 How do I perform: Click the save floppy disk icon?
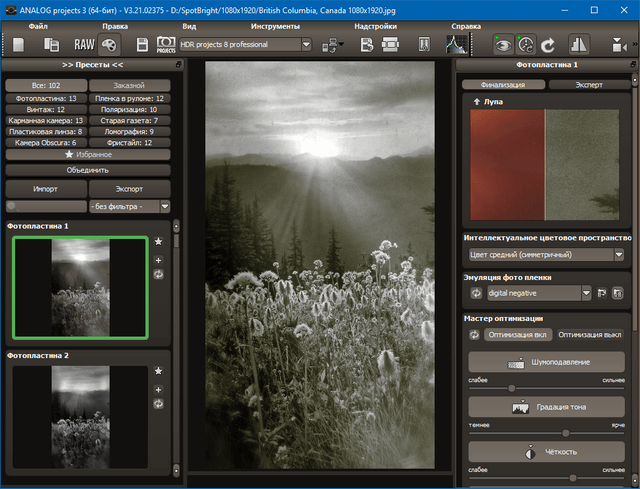[143, 44]
